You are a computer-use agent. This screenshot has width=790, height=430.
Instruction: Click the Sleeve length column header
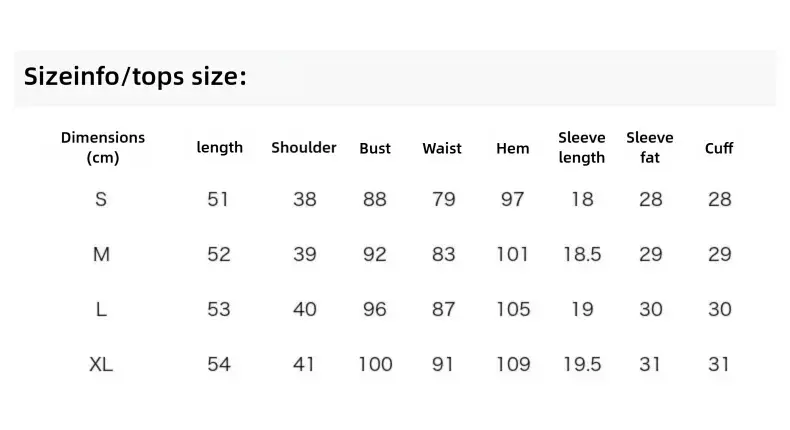[x=581, y=147]
